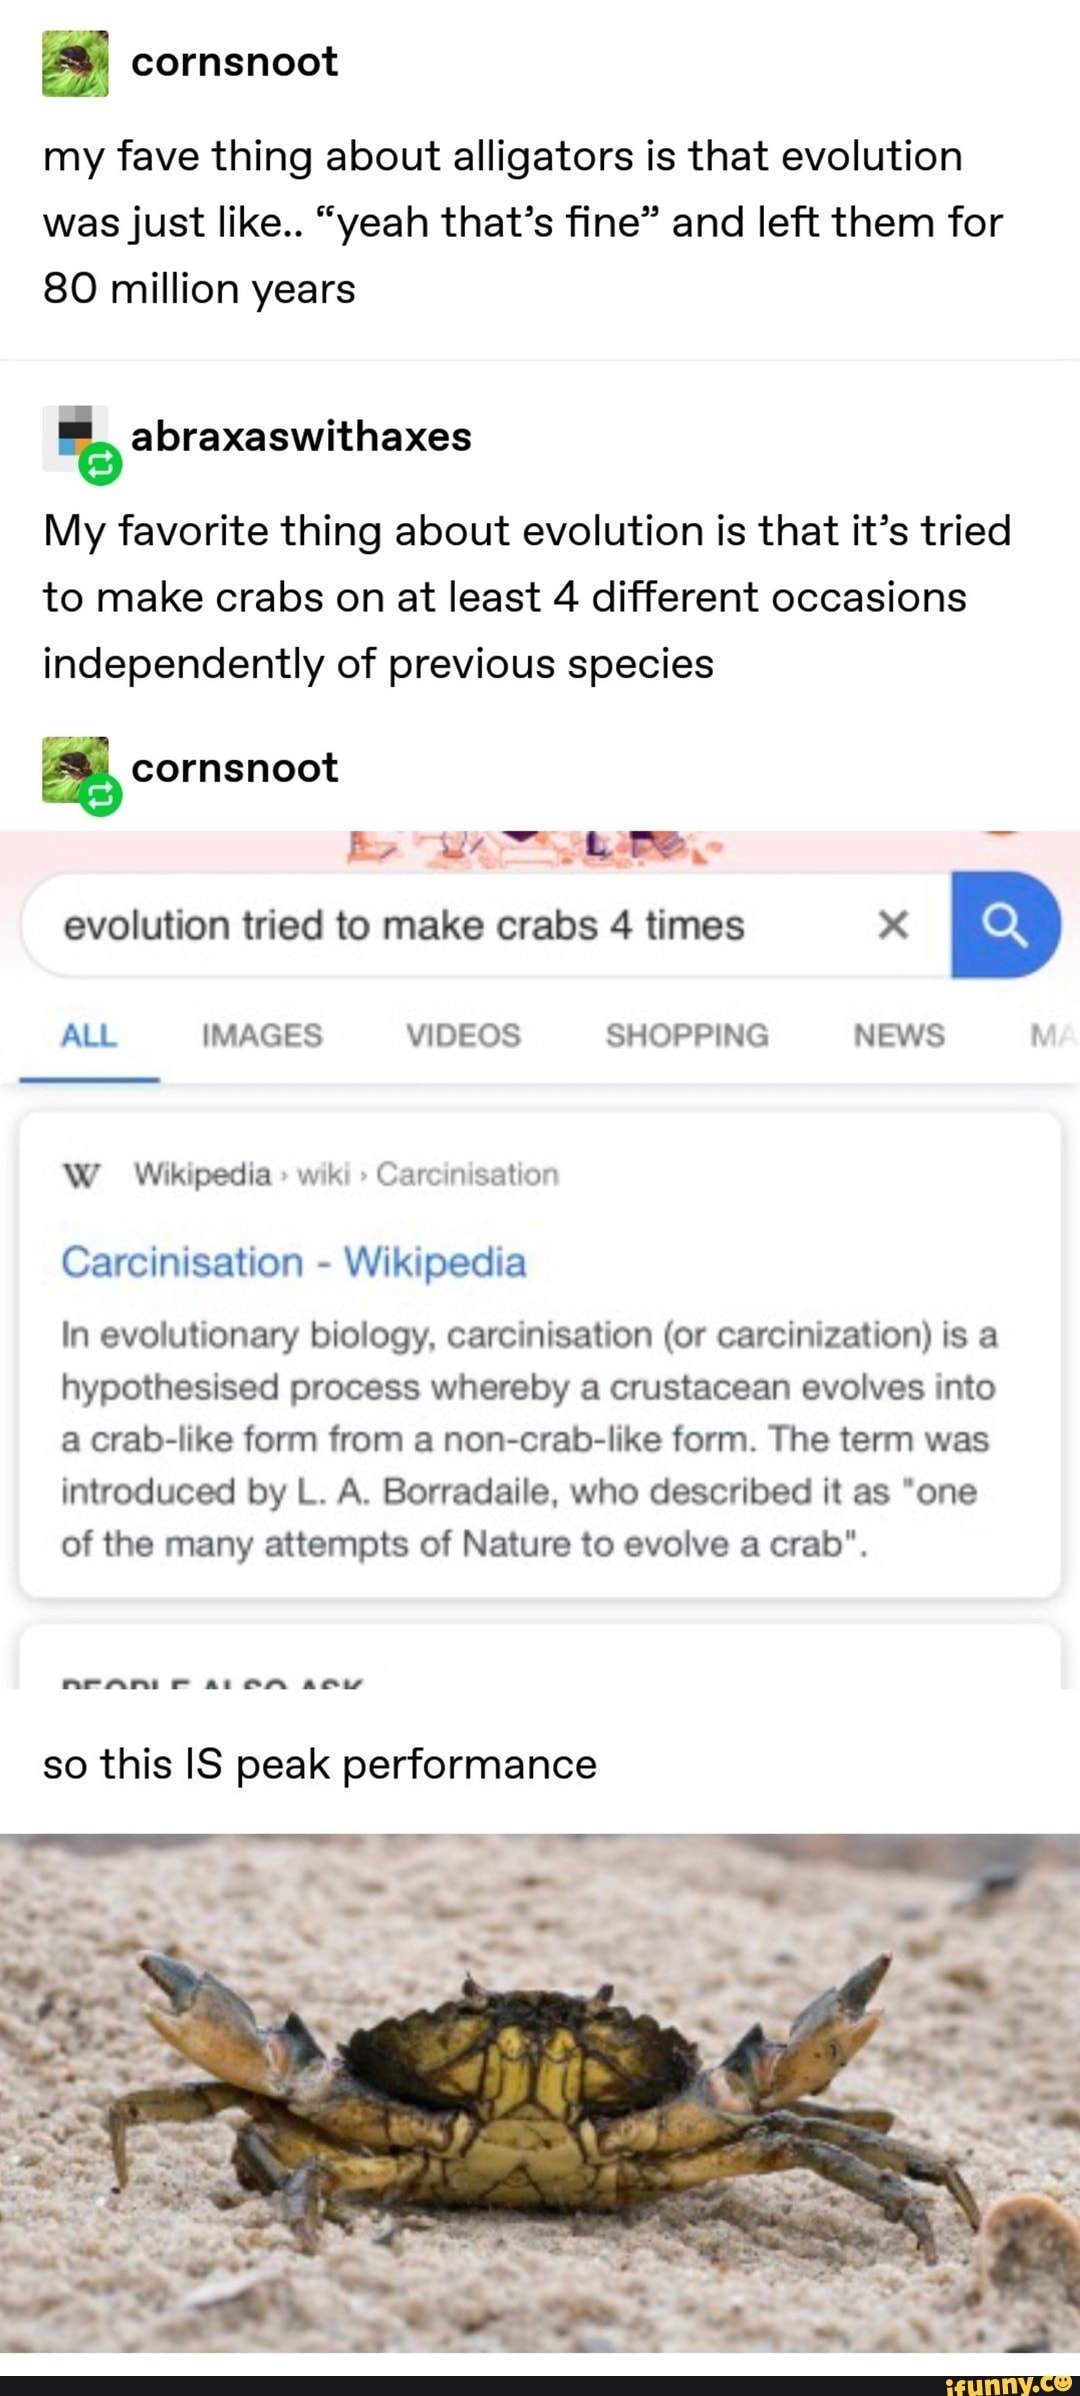Go to the News tab

(x=898, y=1035)
